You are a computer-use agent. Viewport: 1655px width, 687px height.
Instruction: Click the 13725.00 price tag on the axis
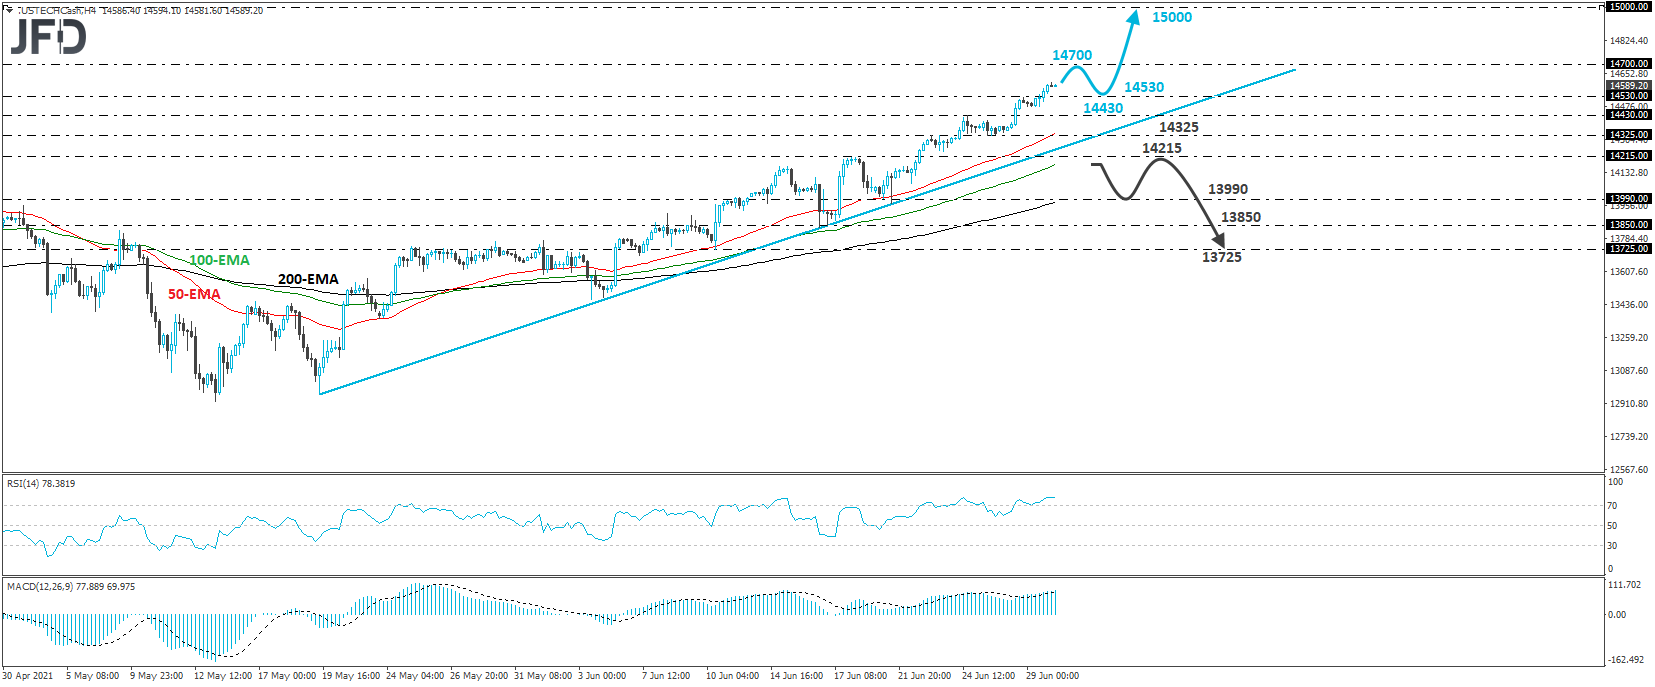click(x=1629, y=249)
